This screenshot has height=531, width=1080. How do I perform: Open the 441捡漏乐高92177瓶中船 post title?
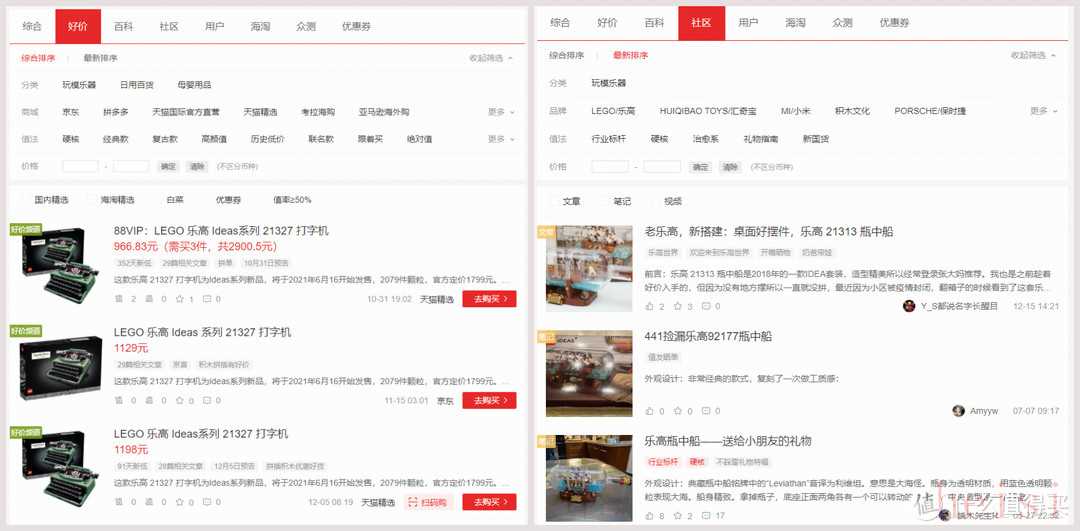(x=708, y=337)
